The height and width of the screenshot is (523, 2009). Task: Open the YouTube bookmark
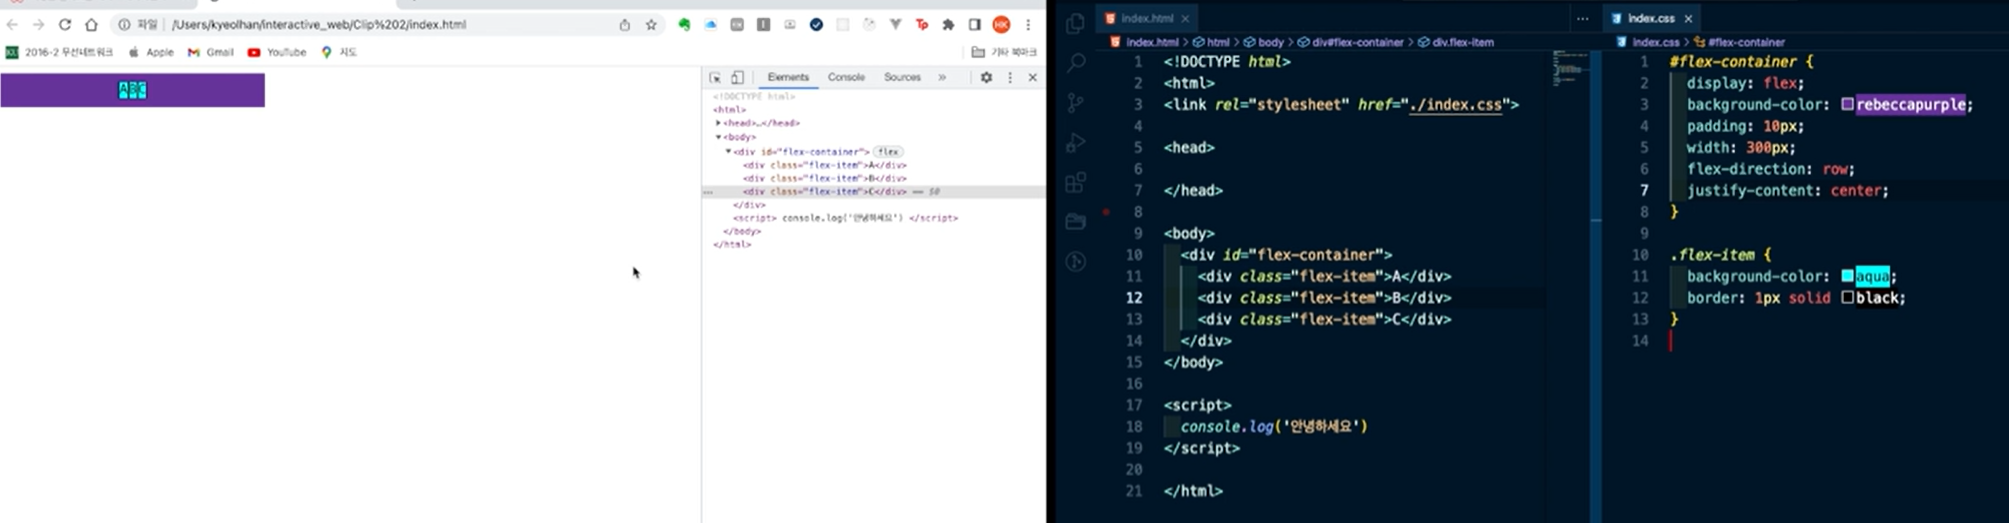[x=277, y=52]
